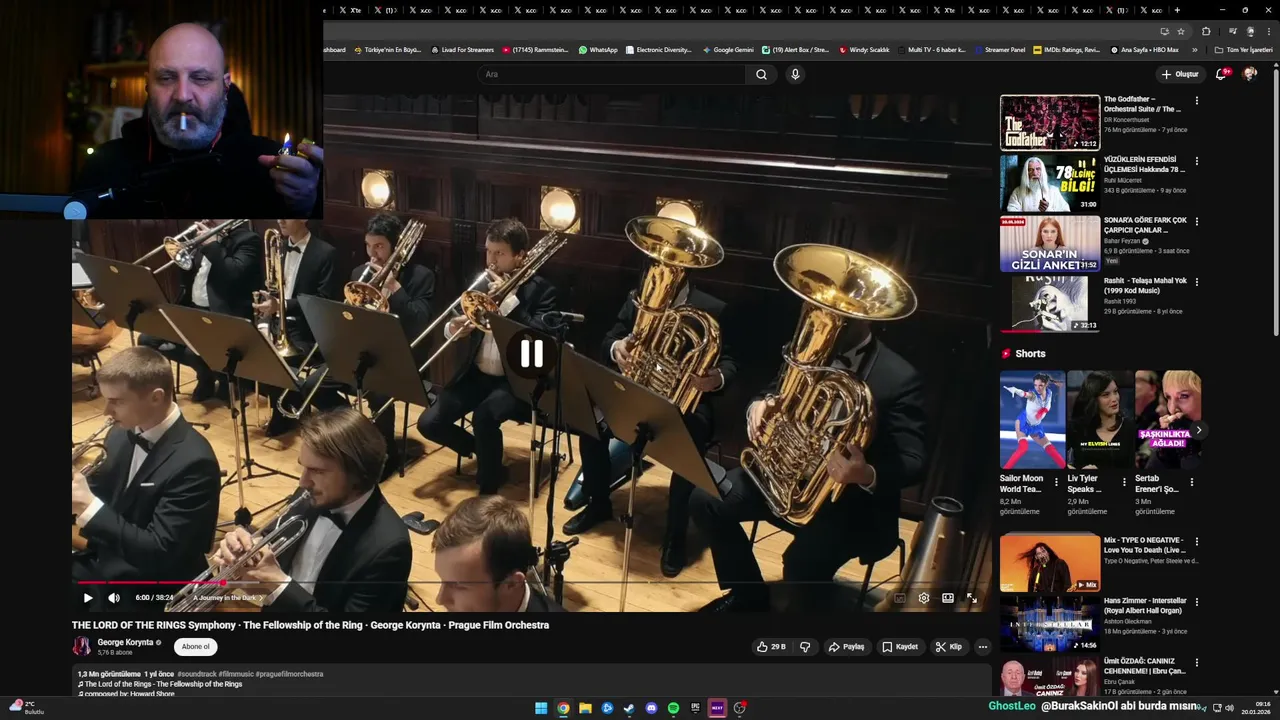Open Discord from the taskbar

[651, 708]
